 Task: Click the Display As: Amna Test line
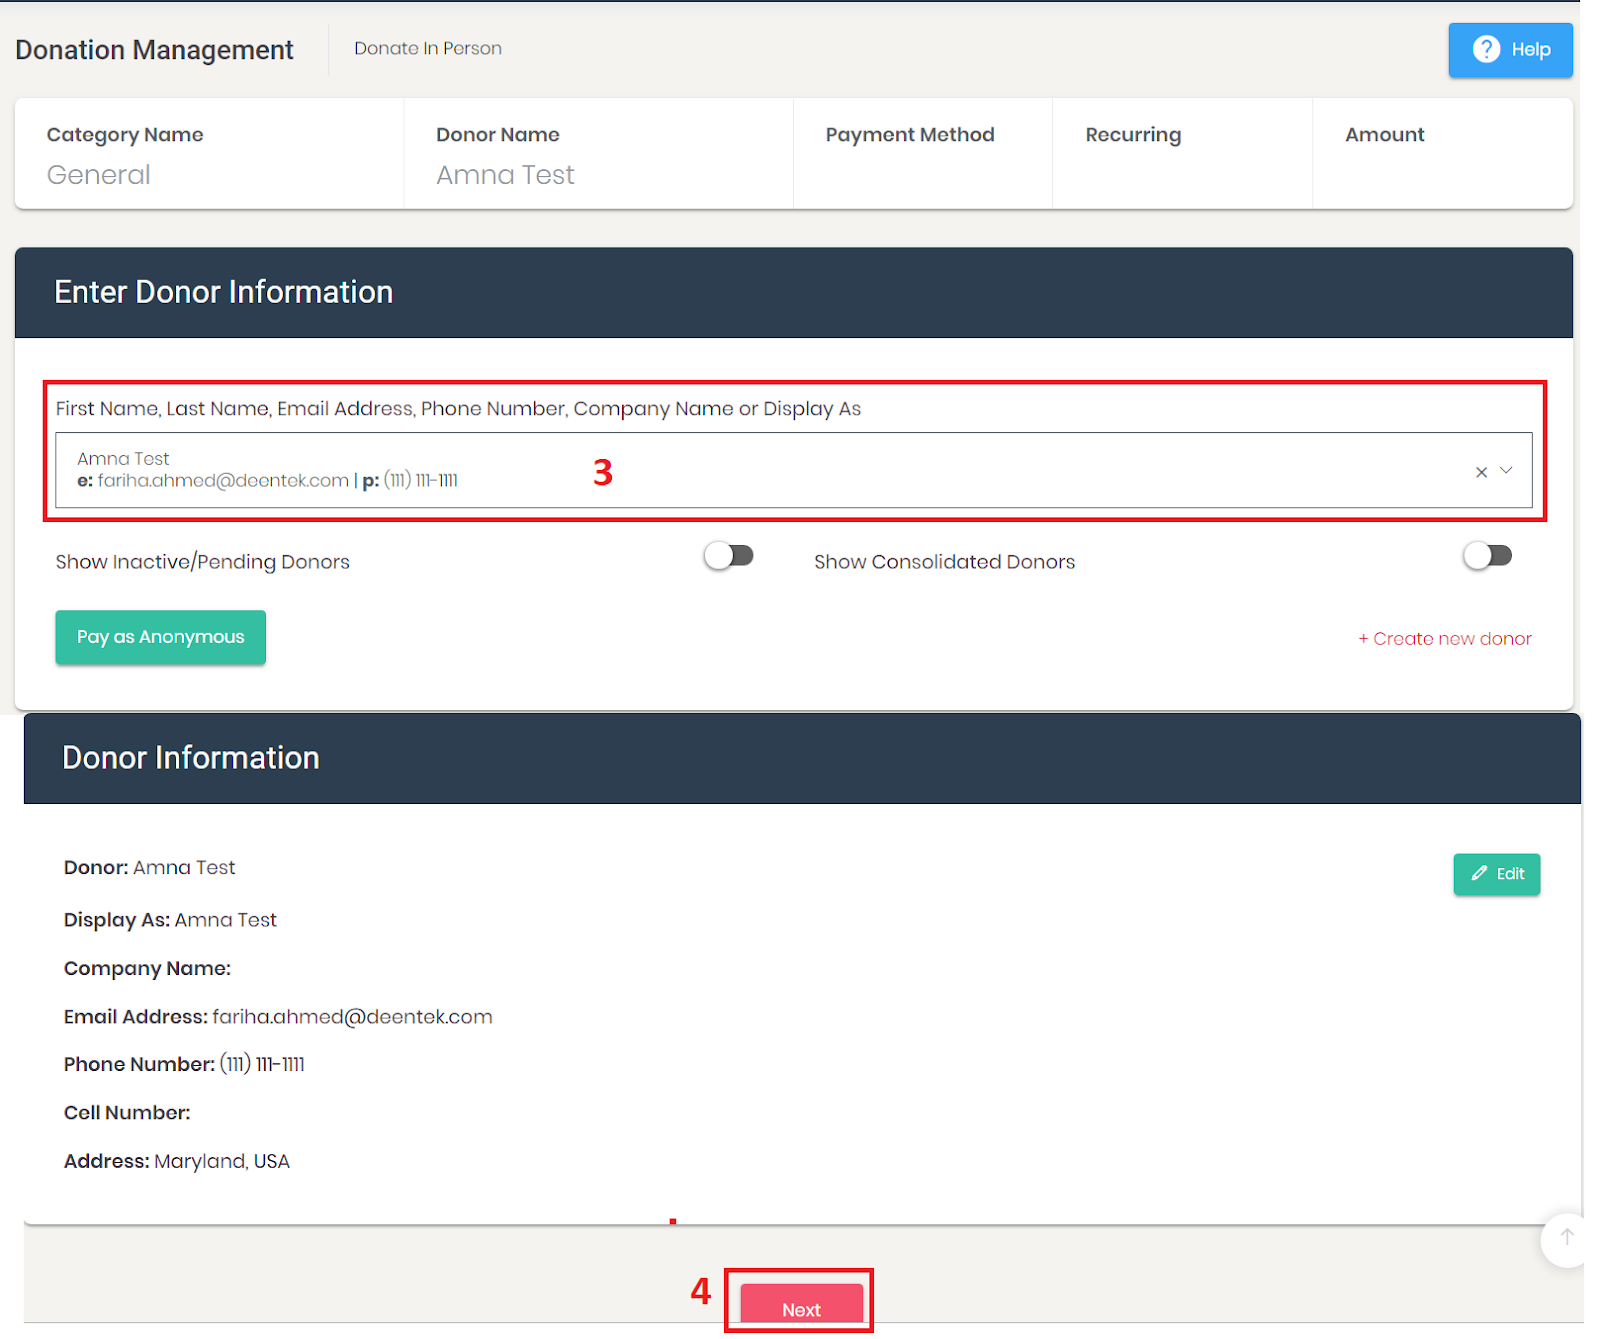(x=170, y=920)
